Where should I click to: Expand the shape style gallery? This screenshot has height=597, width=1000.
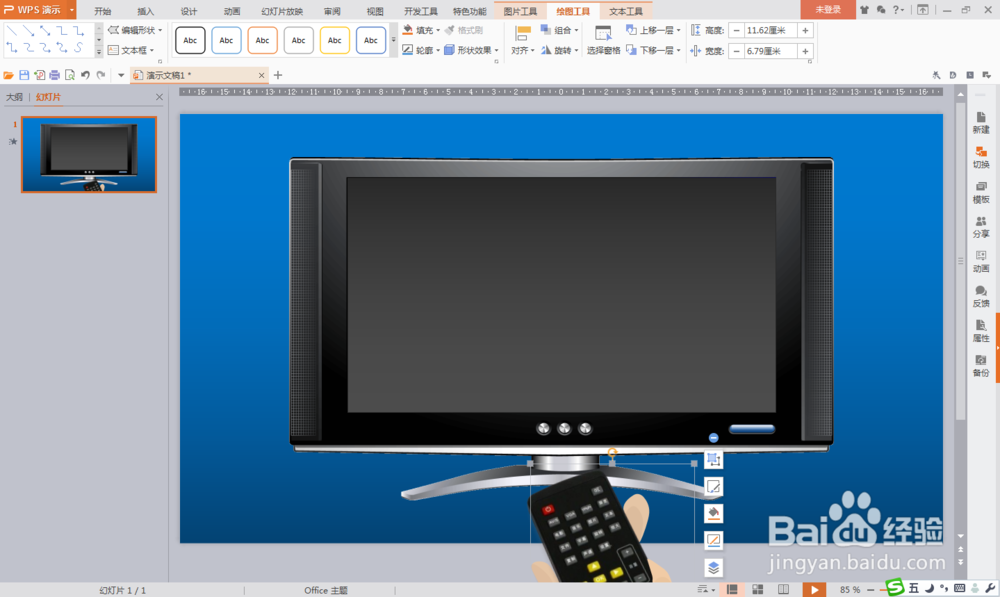[x=393, y=40]
